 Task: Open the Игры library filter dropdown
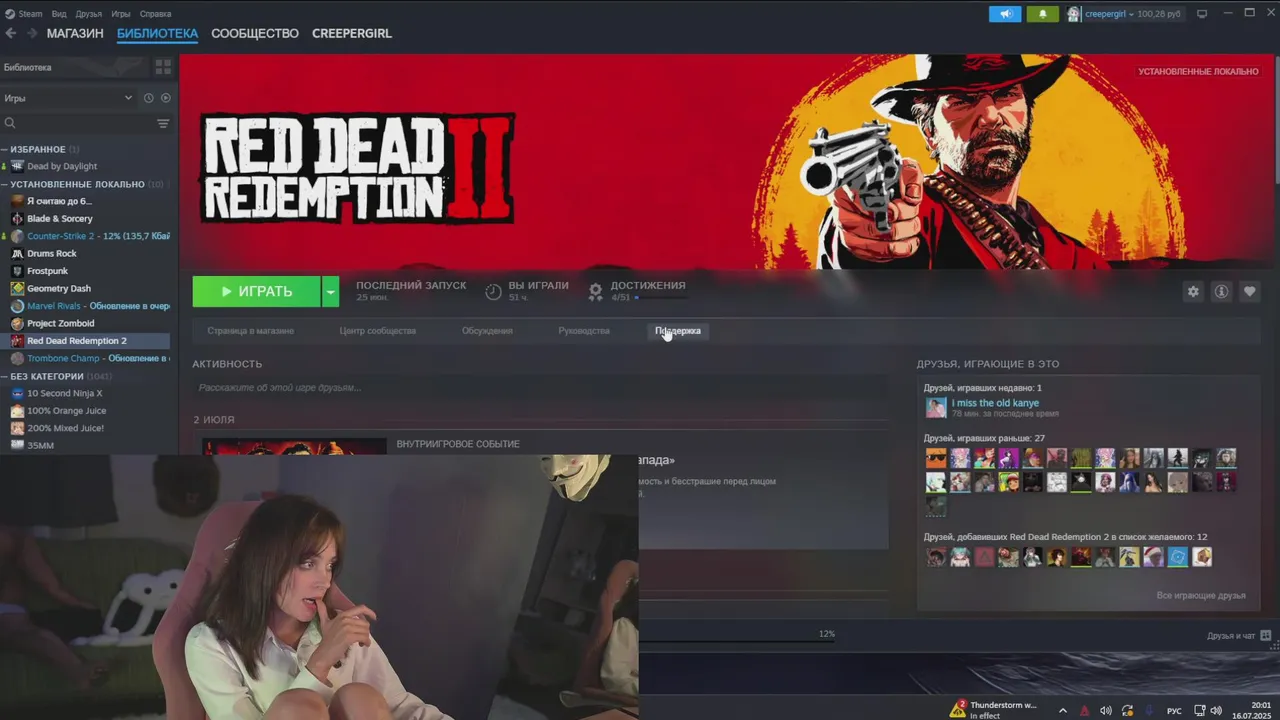tap(69, 98)
